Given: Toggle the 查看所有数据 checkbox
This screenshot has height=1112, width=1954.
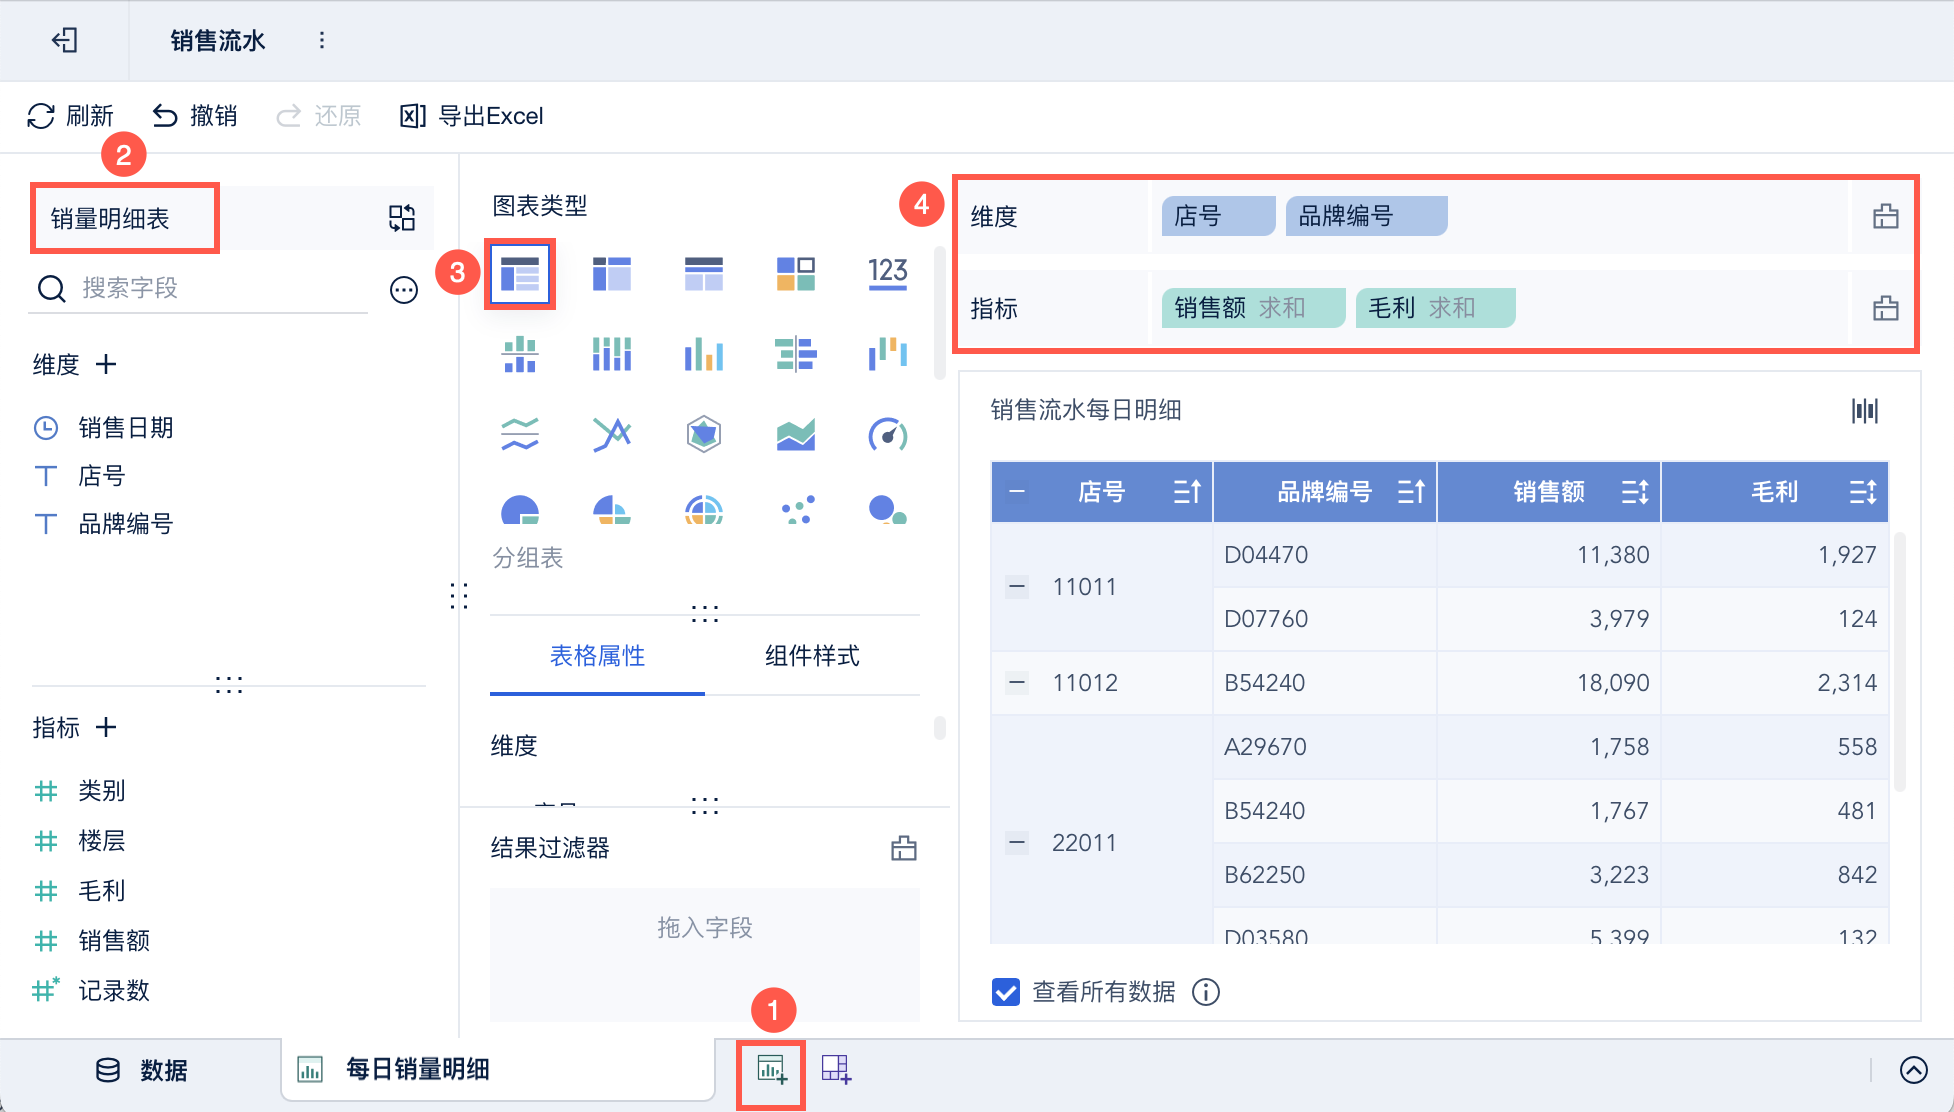Looking at the screenshot, I should [1006, 992].
